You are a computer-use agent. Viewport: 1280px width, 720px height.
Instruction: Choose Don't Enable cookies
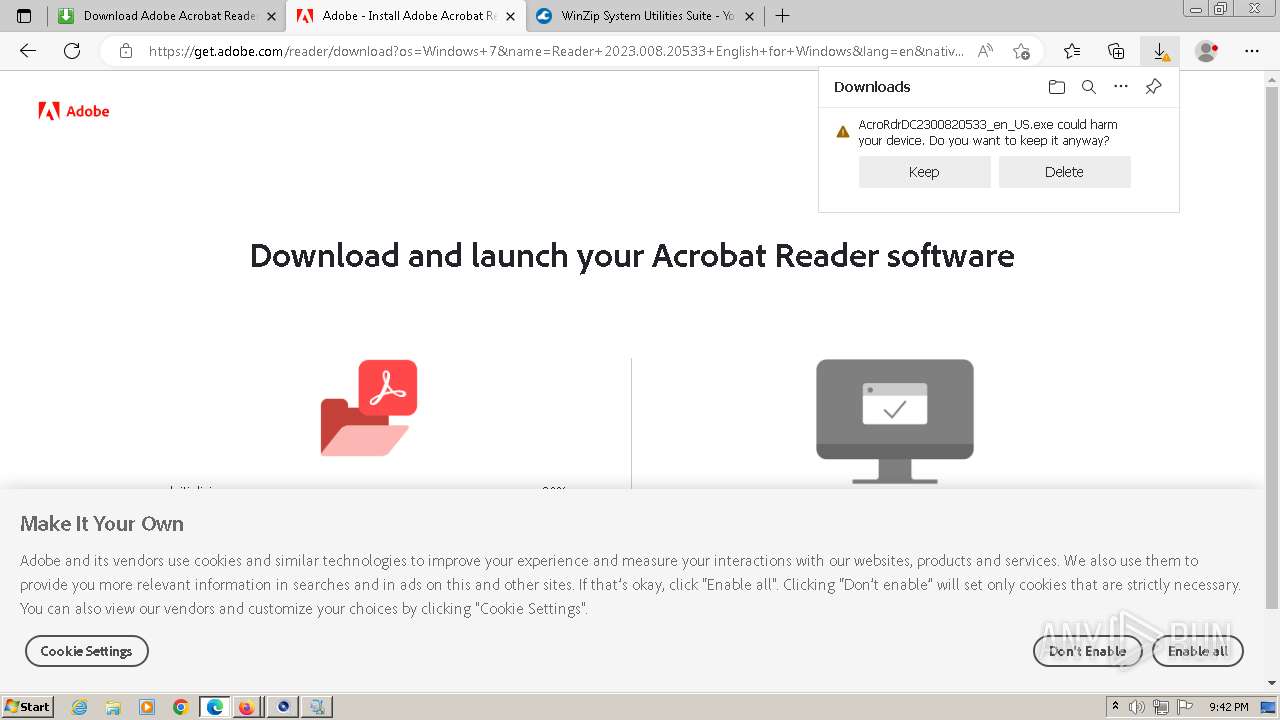[1087, 651]
